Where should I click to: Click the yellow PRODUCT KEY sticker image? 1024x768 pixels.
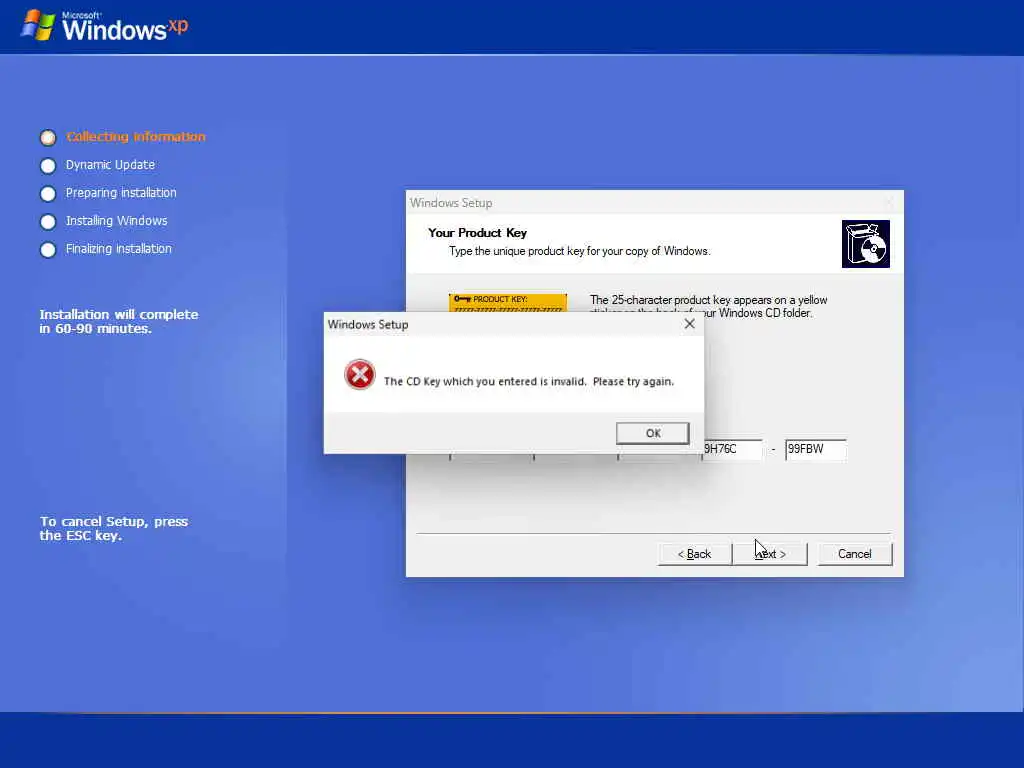(507, 303)
